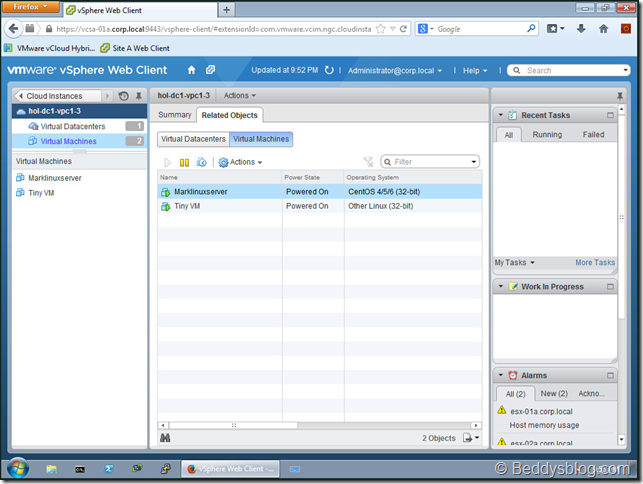Suspend VM pause icon in toolbar
Screen dimensions: 643x484
185,162
